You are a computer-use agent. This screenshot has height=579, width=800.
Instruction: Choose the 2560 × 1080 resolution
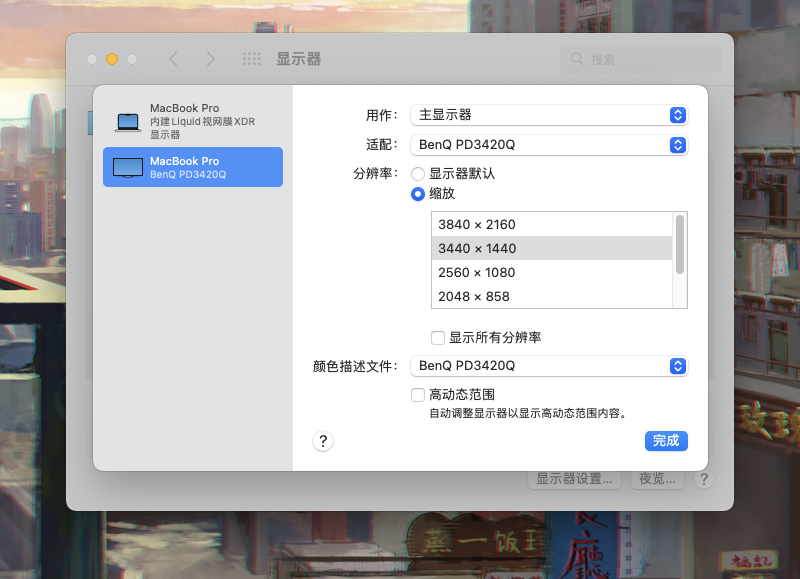(x=552, y=272)
